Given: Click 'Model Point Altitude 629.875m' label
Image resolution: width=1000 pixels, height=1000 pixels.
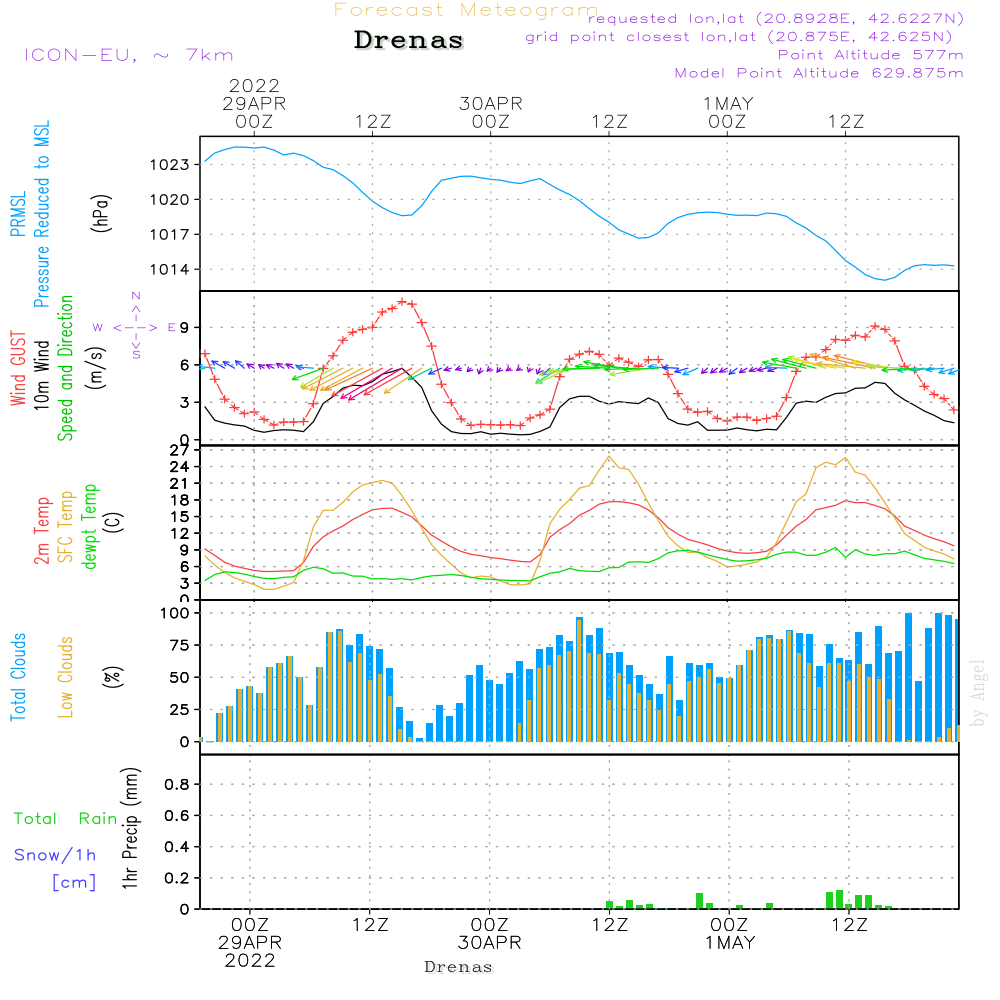Looking at the screenshot, I should 819,73.
